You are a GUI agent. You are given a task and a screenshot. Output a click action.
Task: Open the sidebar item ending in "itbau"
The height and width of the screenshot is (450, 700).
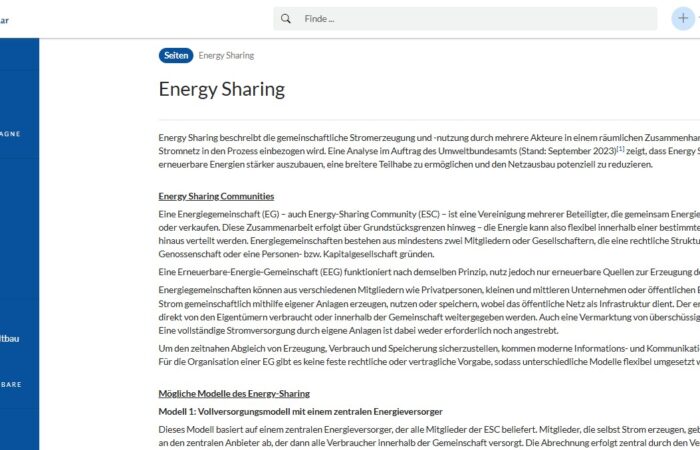coord(10,339)
